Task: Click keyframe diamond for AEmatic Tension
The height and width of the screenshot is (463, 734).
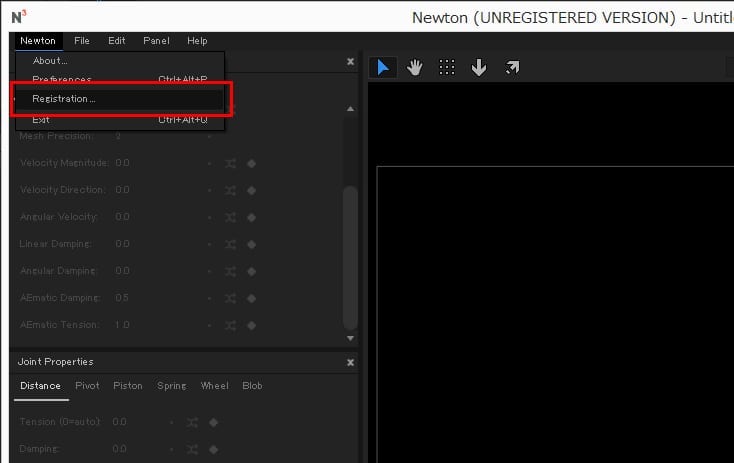Action: (251, 325)
